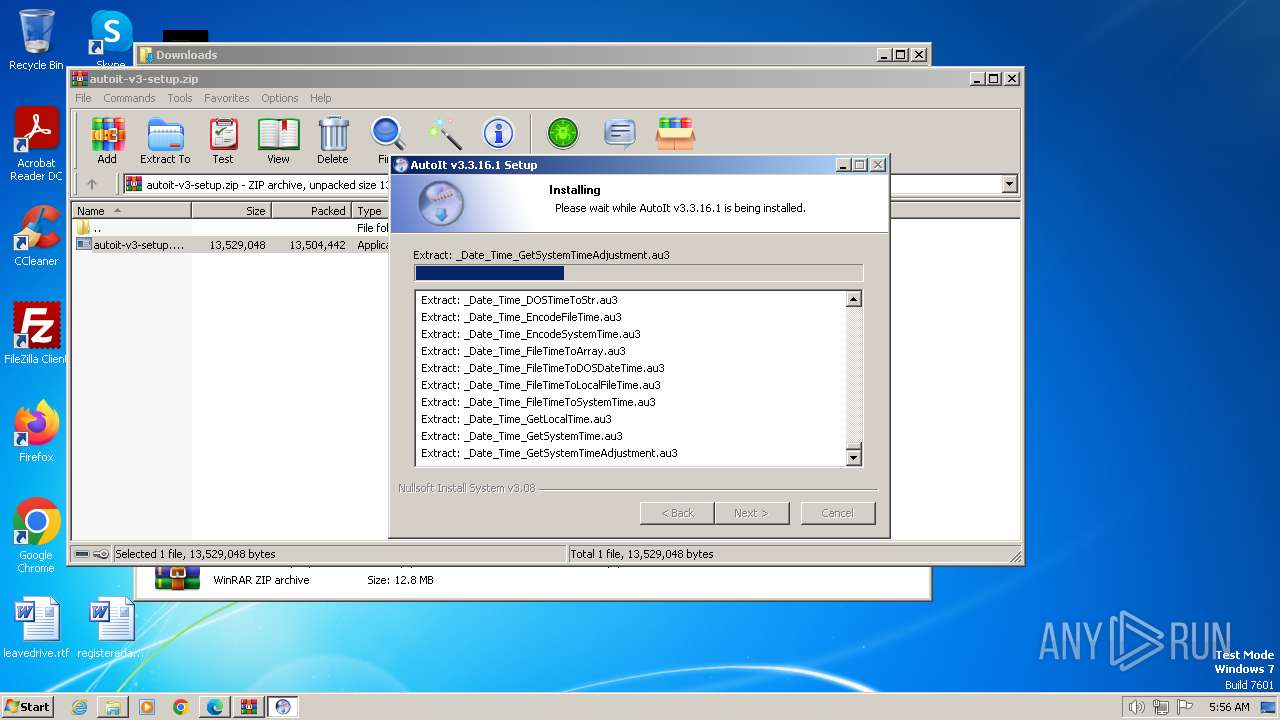Click the WinRAR taskbar icon

coord(248,707)
